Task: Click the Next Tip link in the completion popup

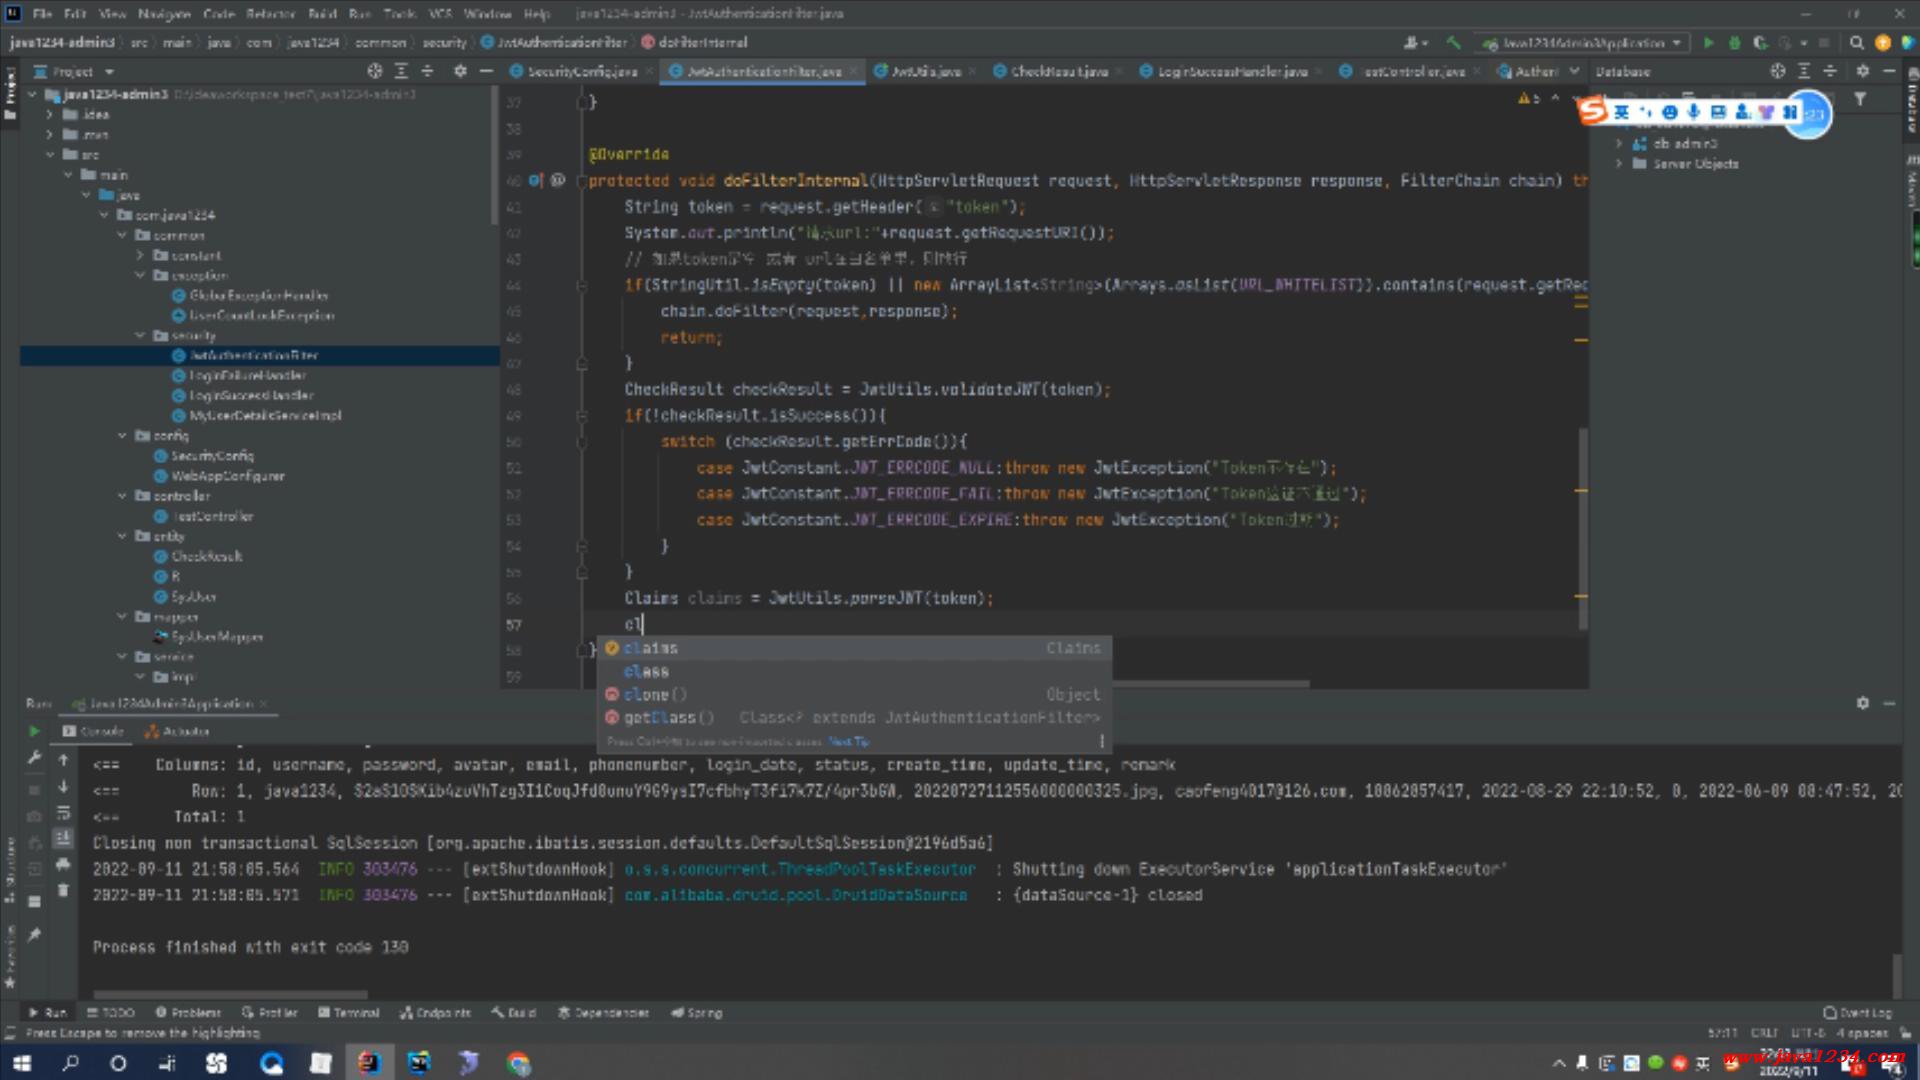Action: coord(849,742)
